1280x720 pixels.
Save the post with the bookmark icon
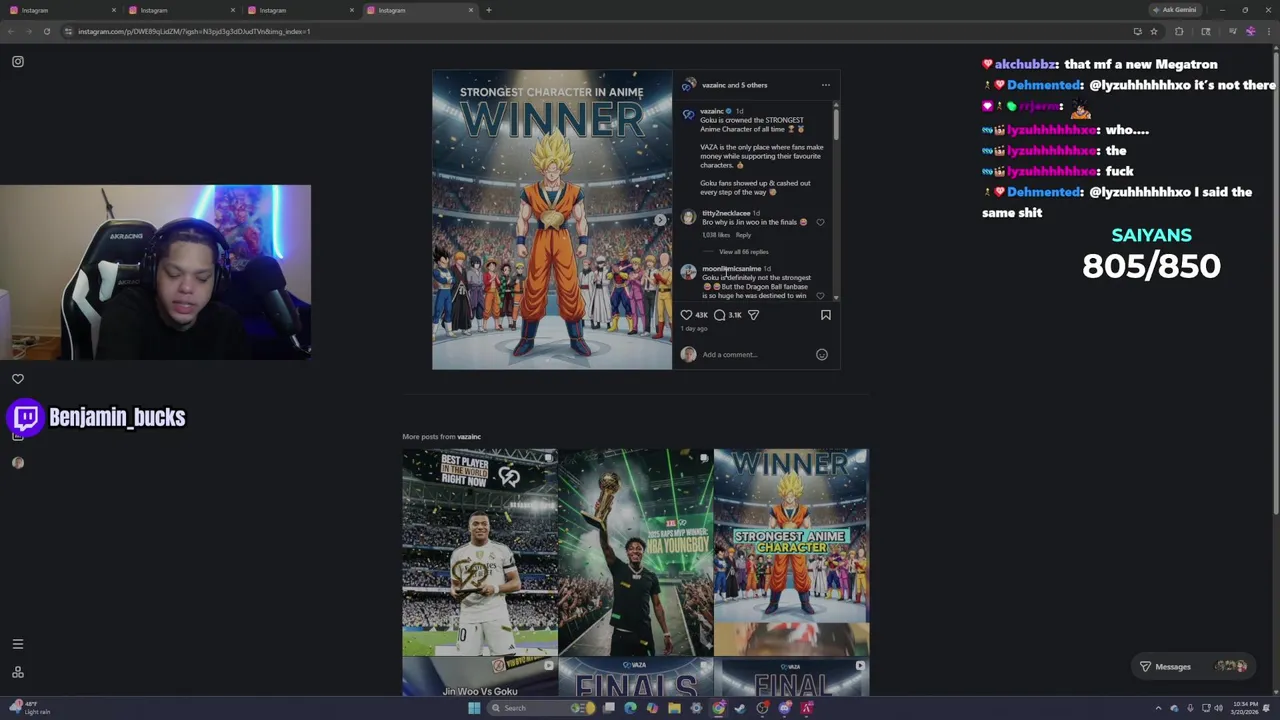(x=826, y=315)
